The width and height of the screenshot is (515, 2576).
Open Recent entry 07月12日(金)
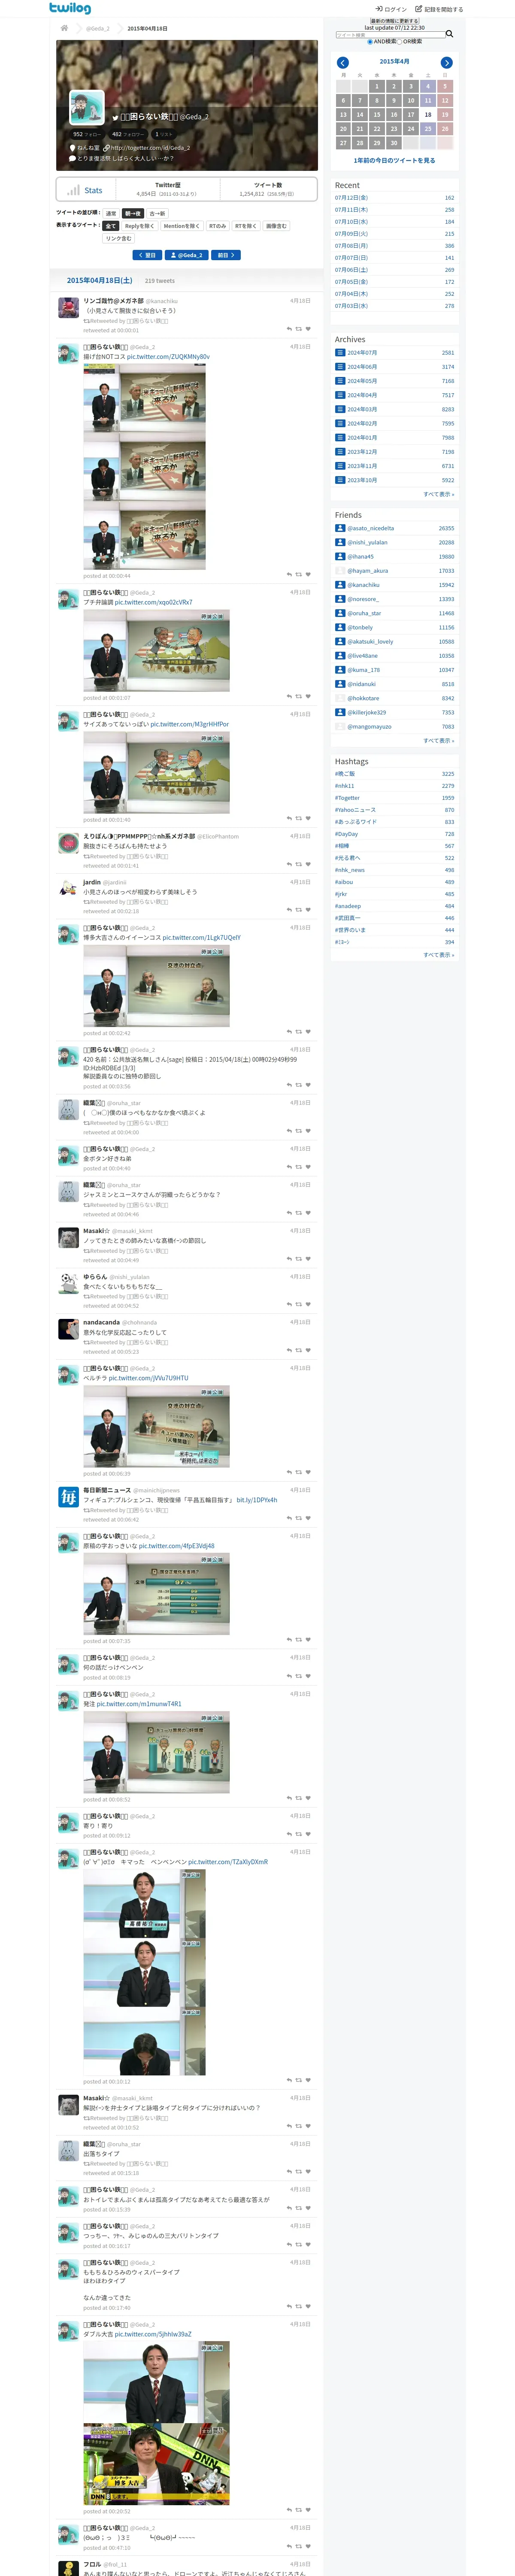coord(351,198)
